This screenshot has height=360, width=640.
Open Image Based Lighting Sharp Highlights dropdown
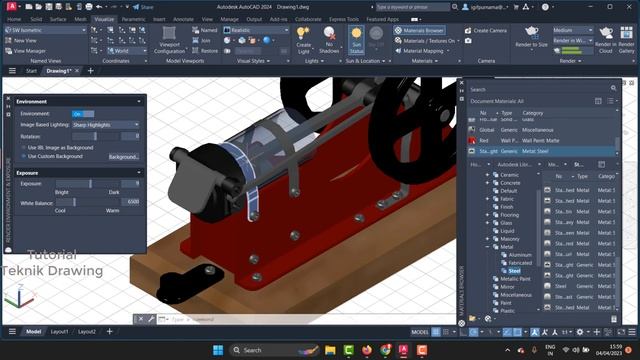point(106,124)
